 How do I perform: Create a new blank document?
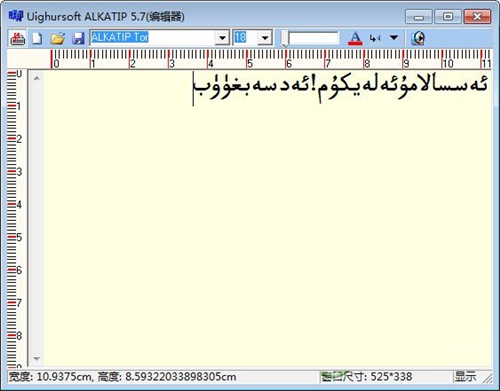click(37, 38)
